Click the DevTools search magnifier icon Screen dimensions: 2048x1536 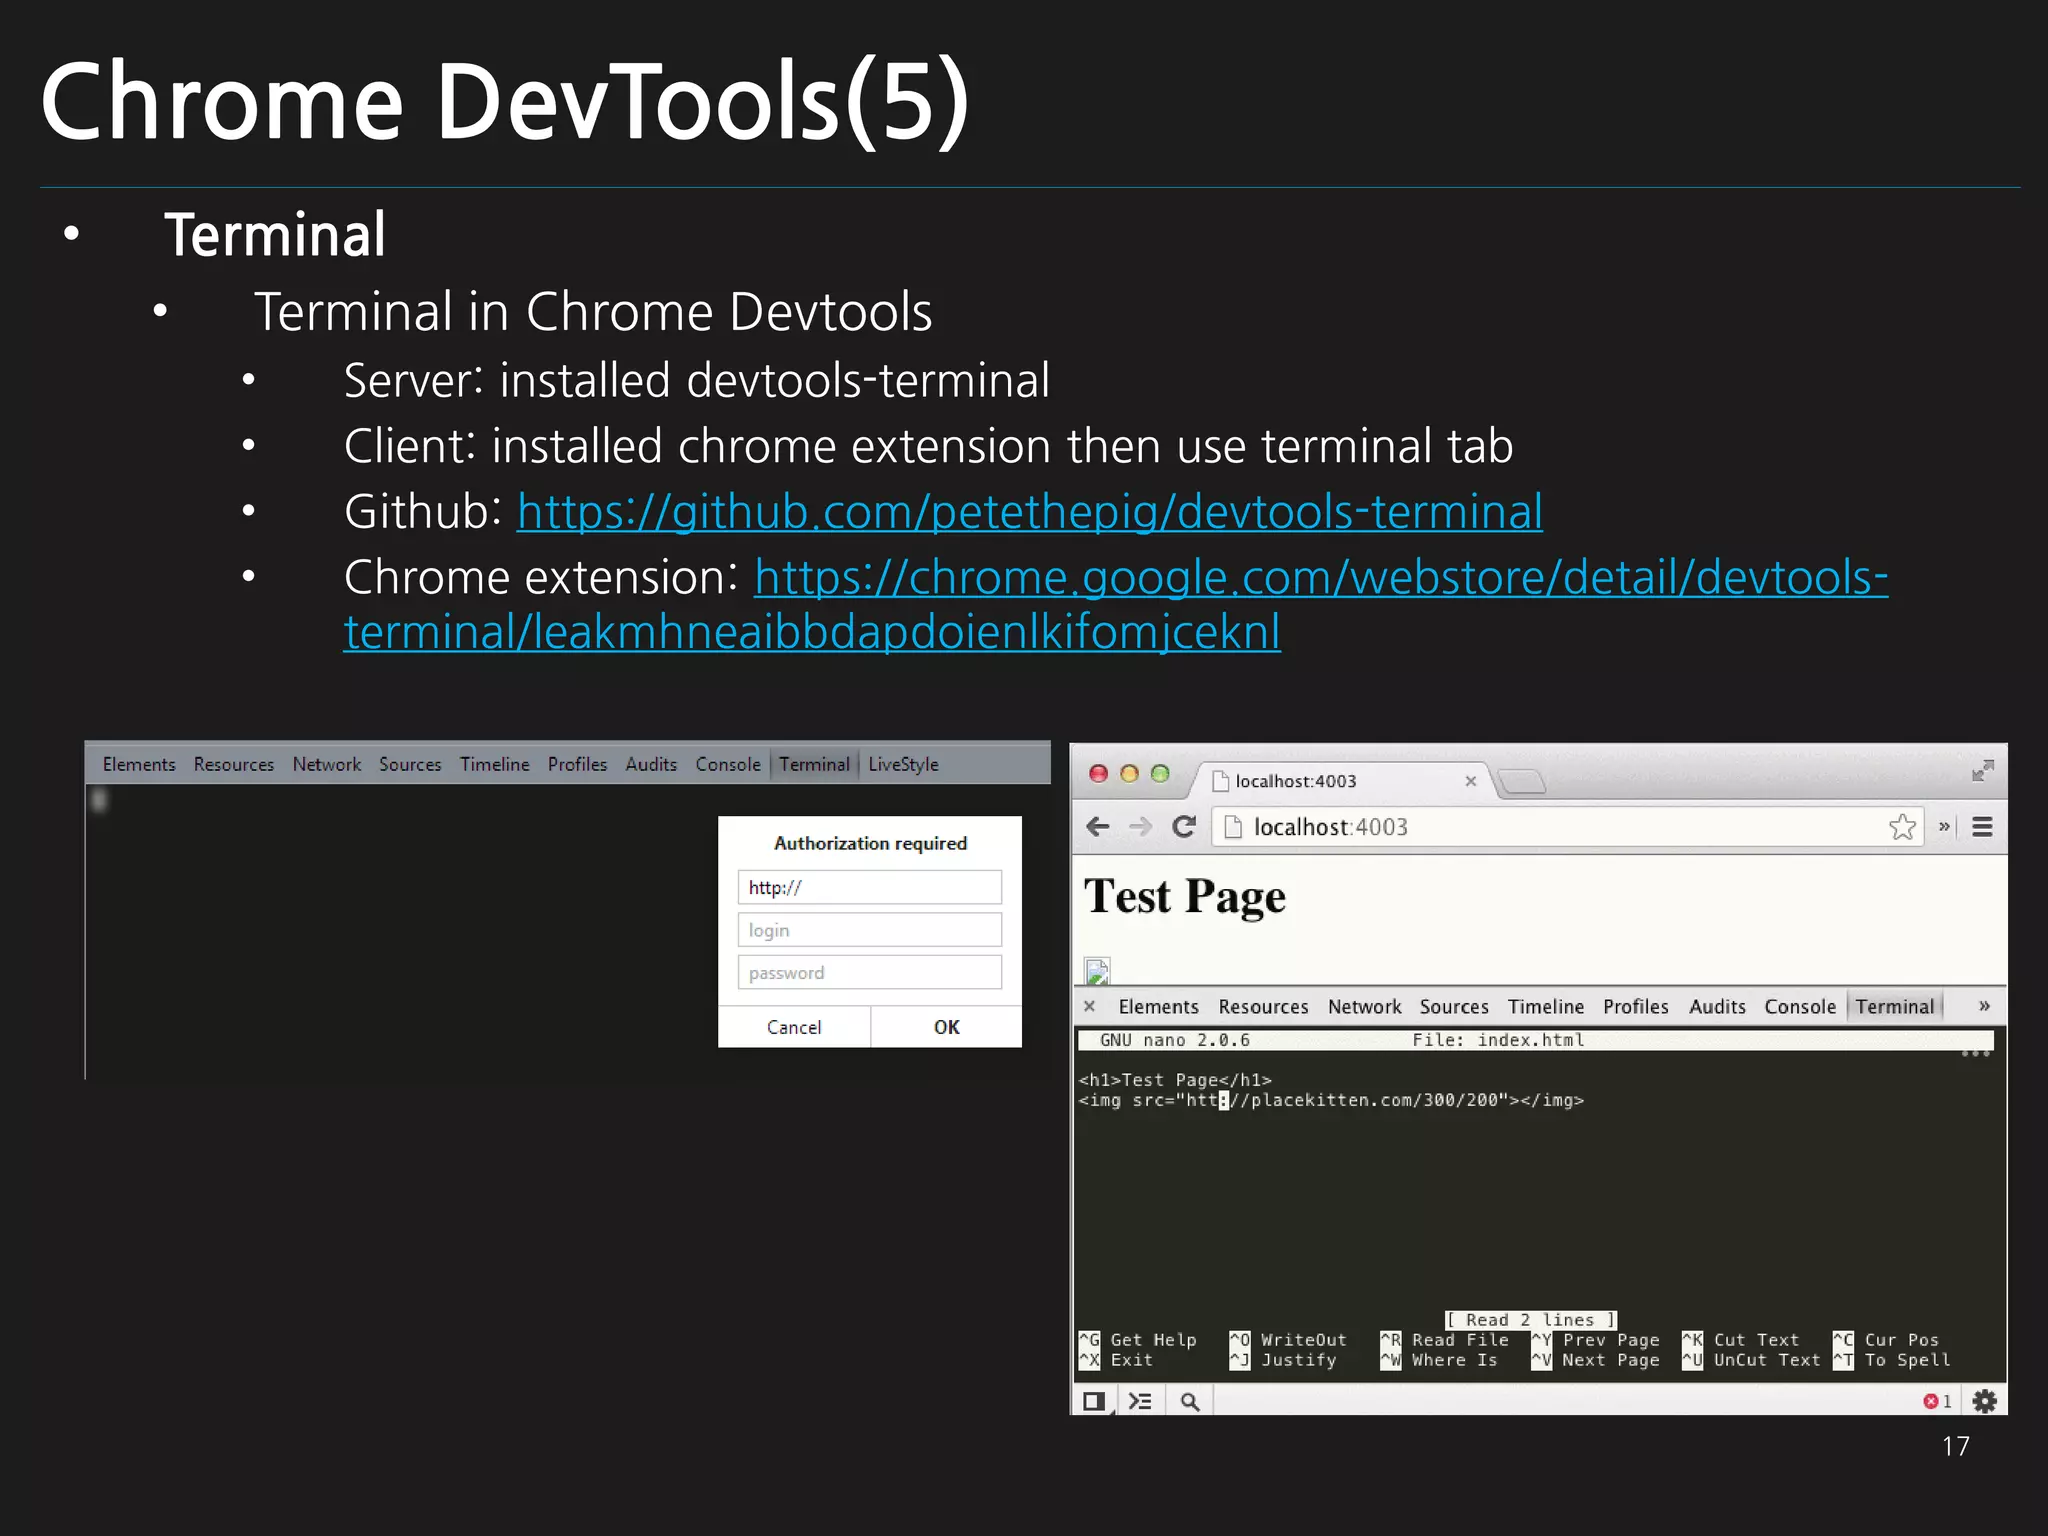(x=1189, y=1401)
